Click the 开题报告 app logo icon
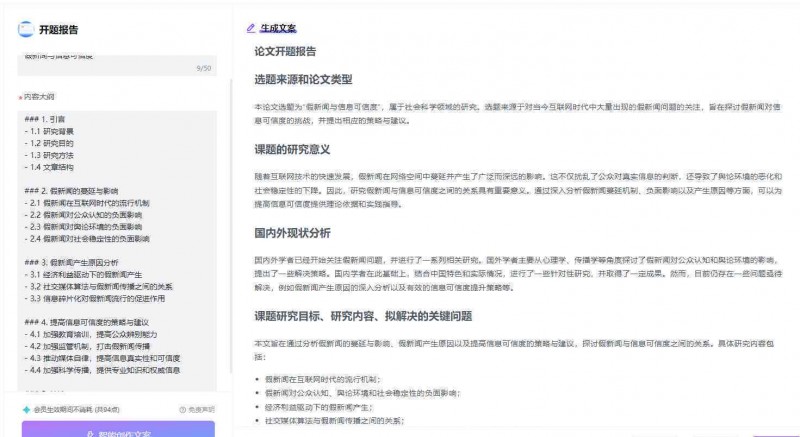The height and width of the screenshot is (437, 800). [25, 28]
